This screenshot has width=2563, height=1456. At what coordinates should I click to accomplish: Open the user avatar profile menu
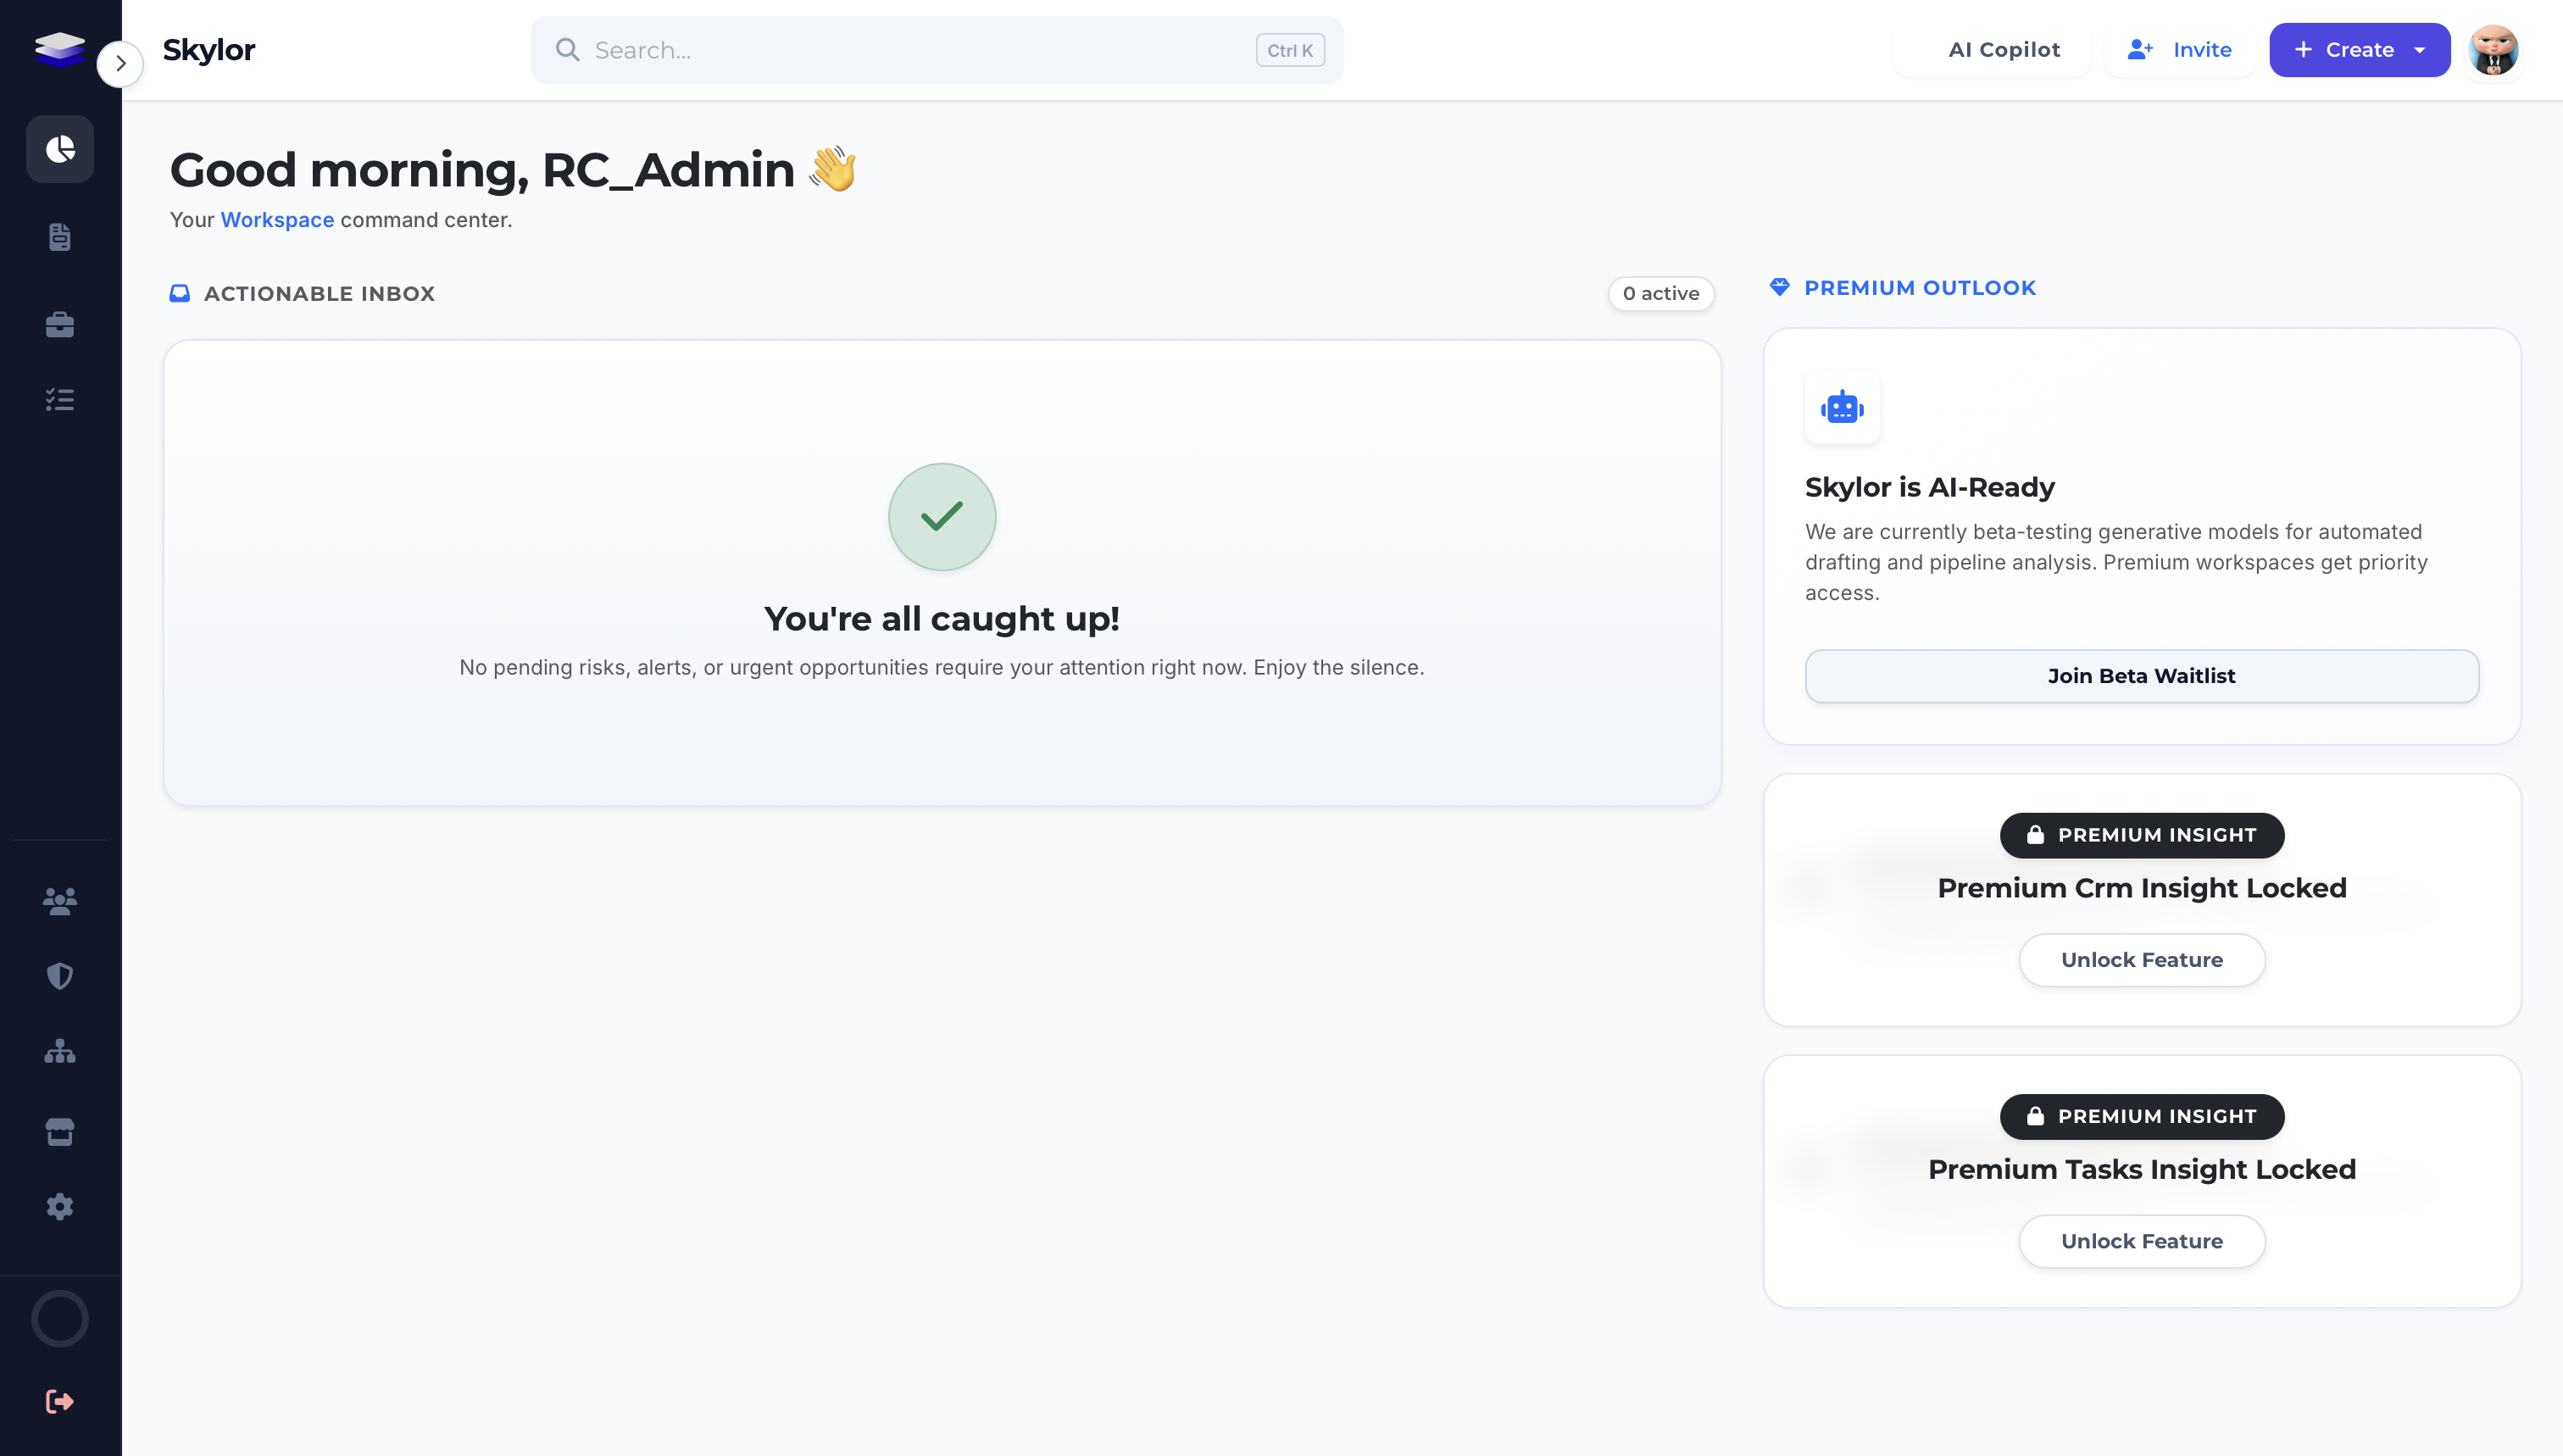point(2492,50)
